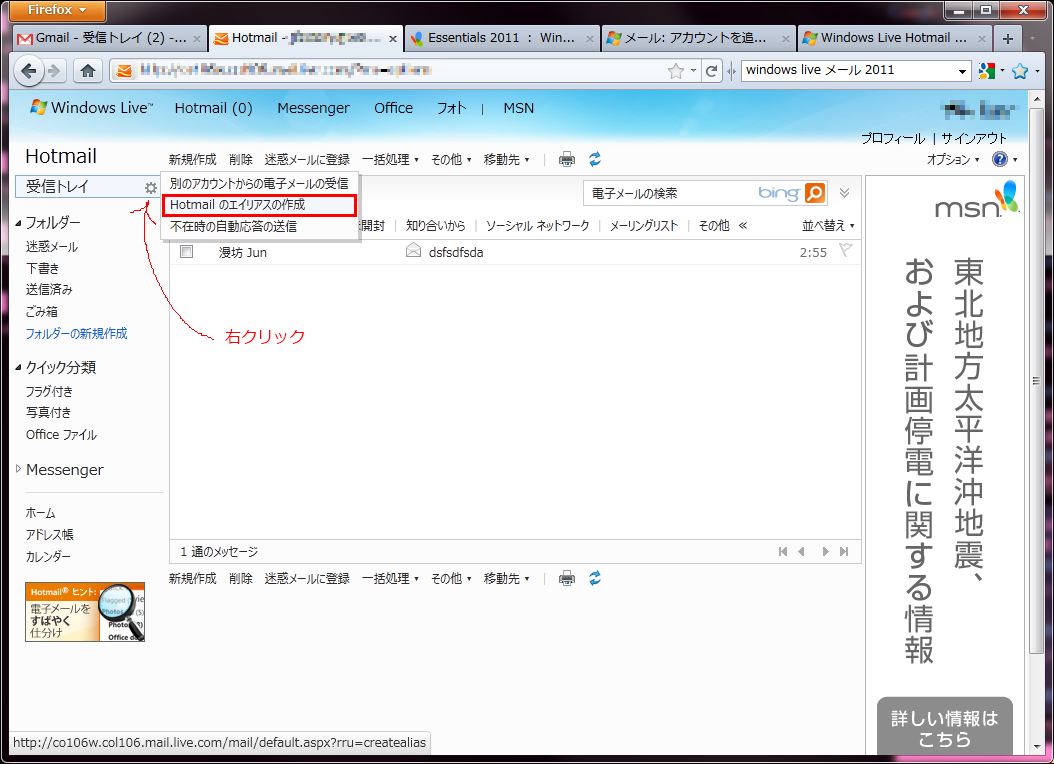
Task: Open inbox gear options icon
Action: 151,188
